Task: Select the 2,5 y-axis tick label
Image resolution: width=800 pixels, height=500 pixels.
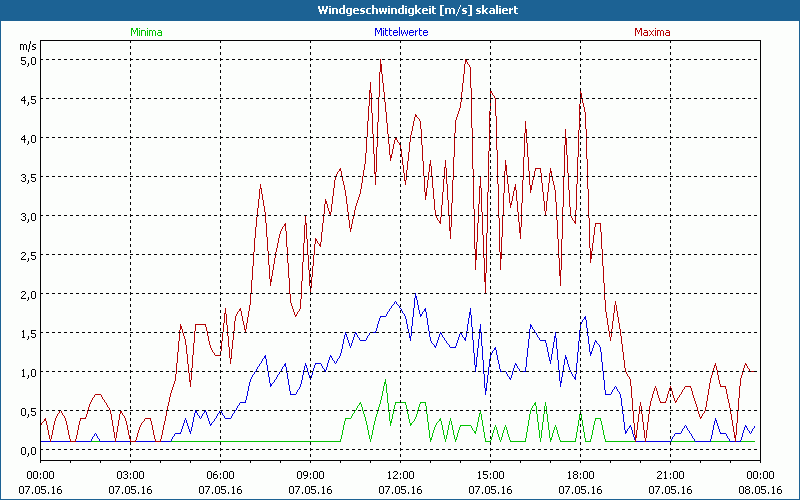Action: tap(29, 255)
